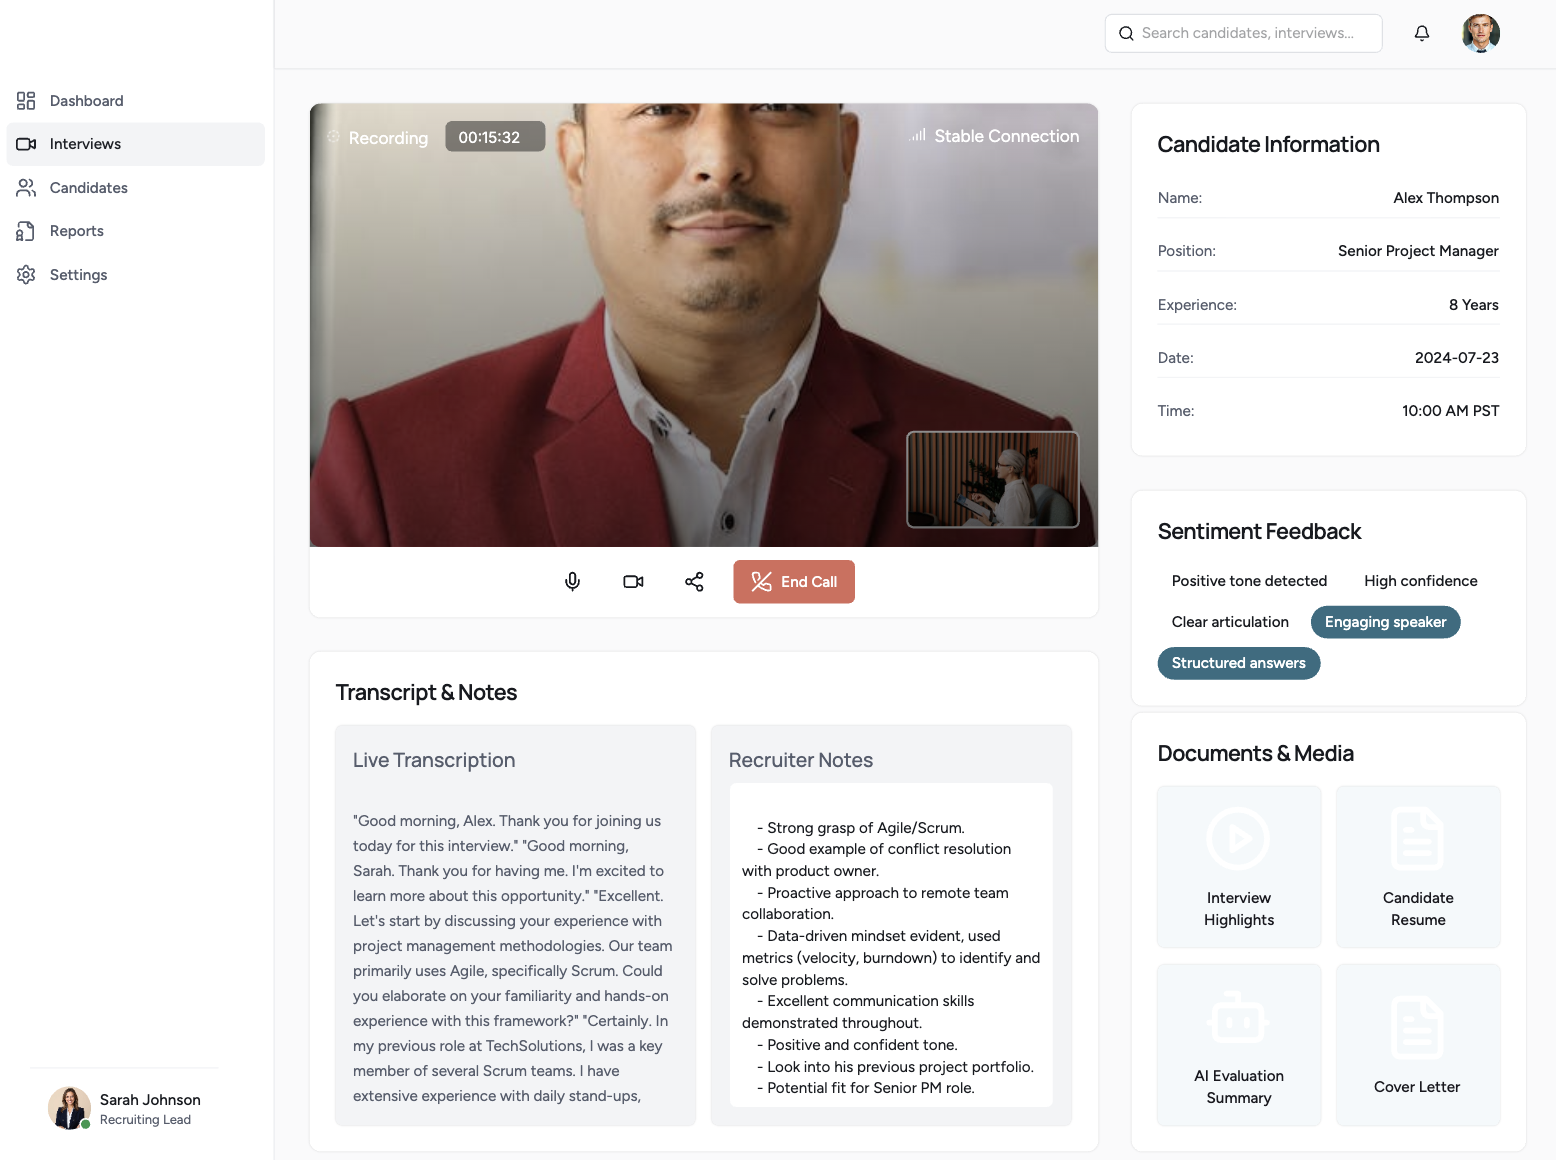
Task: Open the Interview Highlights video tile
Action: coord(1238,867)
